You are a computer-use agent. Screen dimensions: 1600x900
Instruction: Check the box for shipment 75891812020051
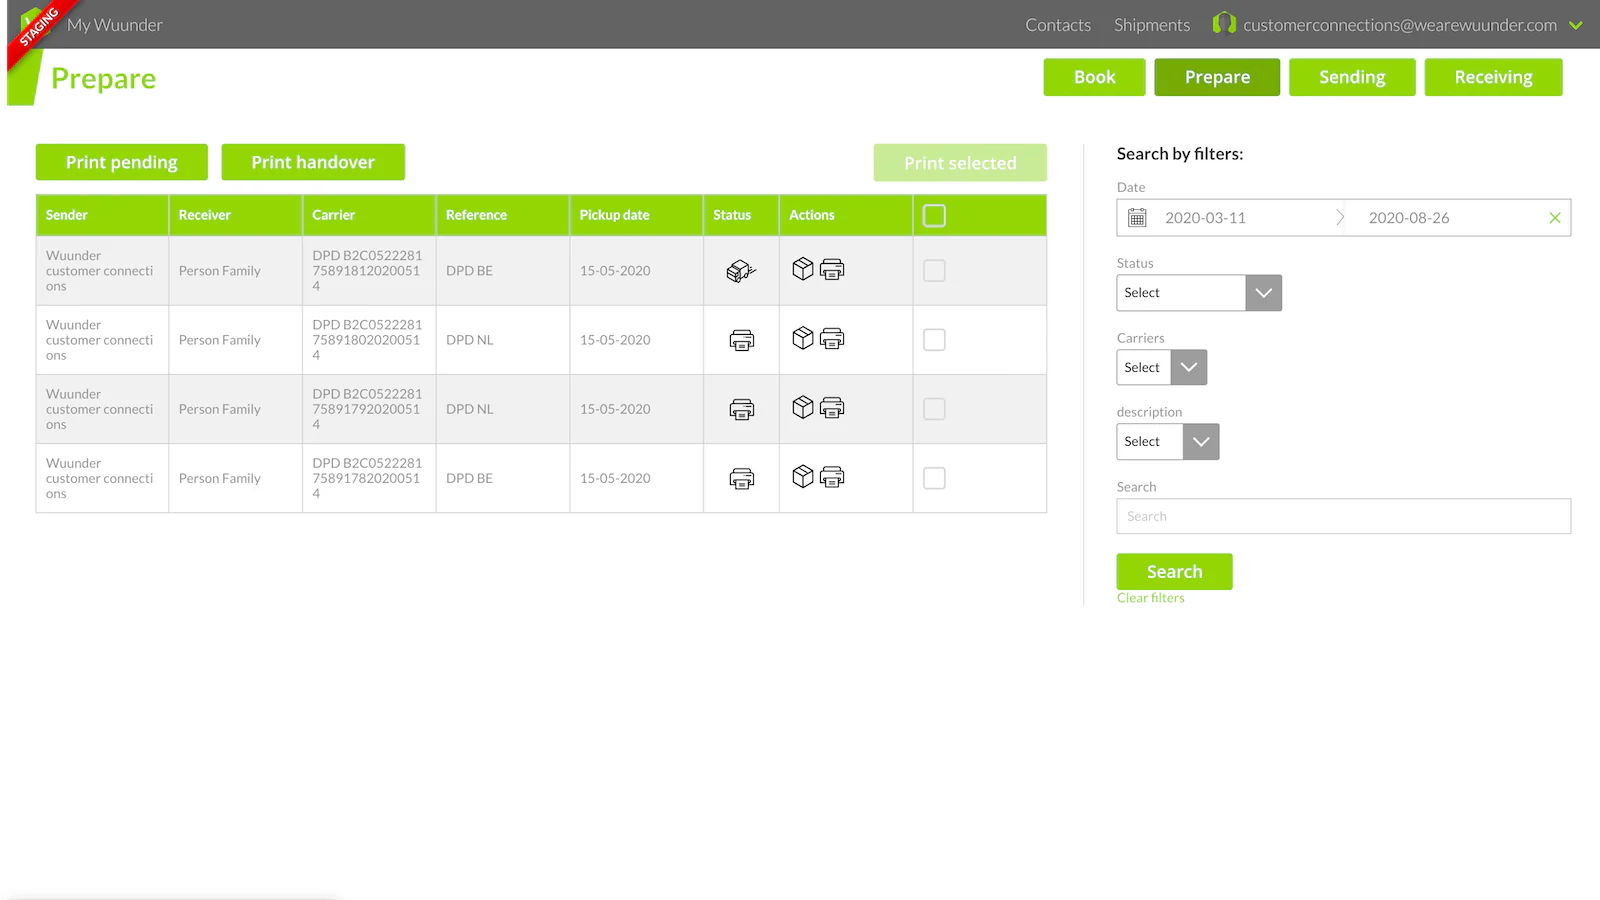tap(934, 271)
